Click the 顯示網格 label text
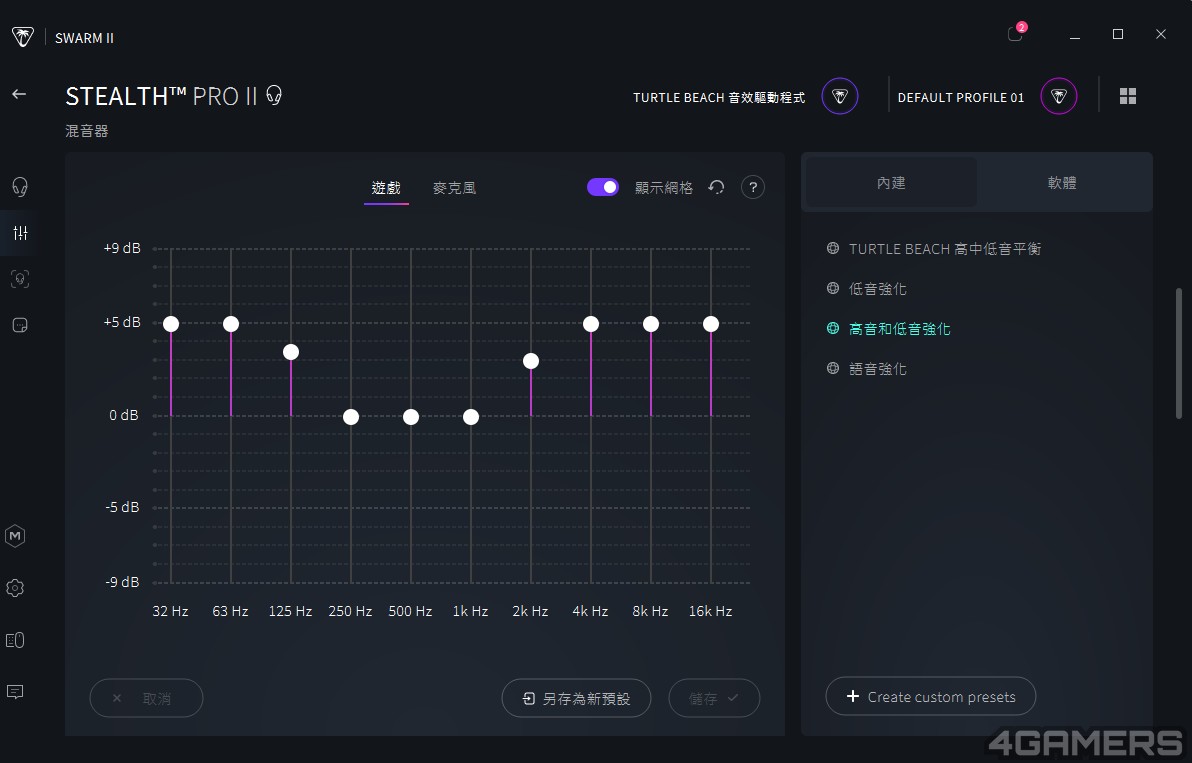1192x763 pixels. click(664, 188)
